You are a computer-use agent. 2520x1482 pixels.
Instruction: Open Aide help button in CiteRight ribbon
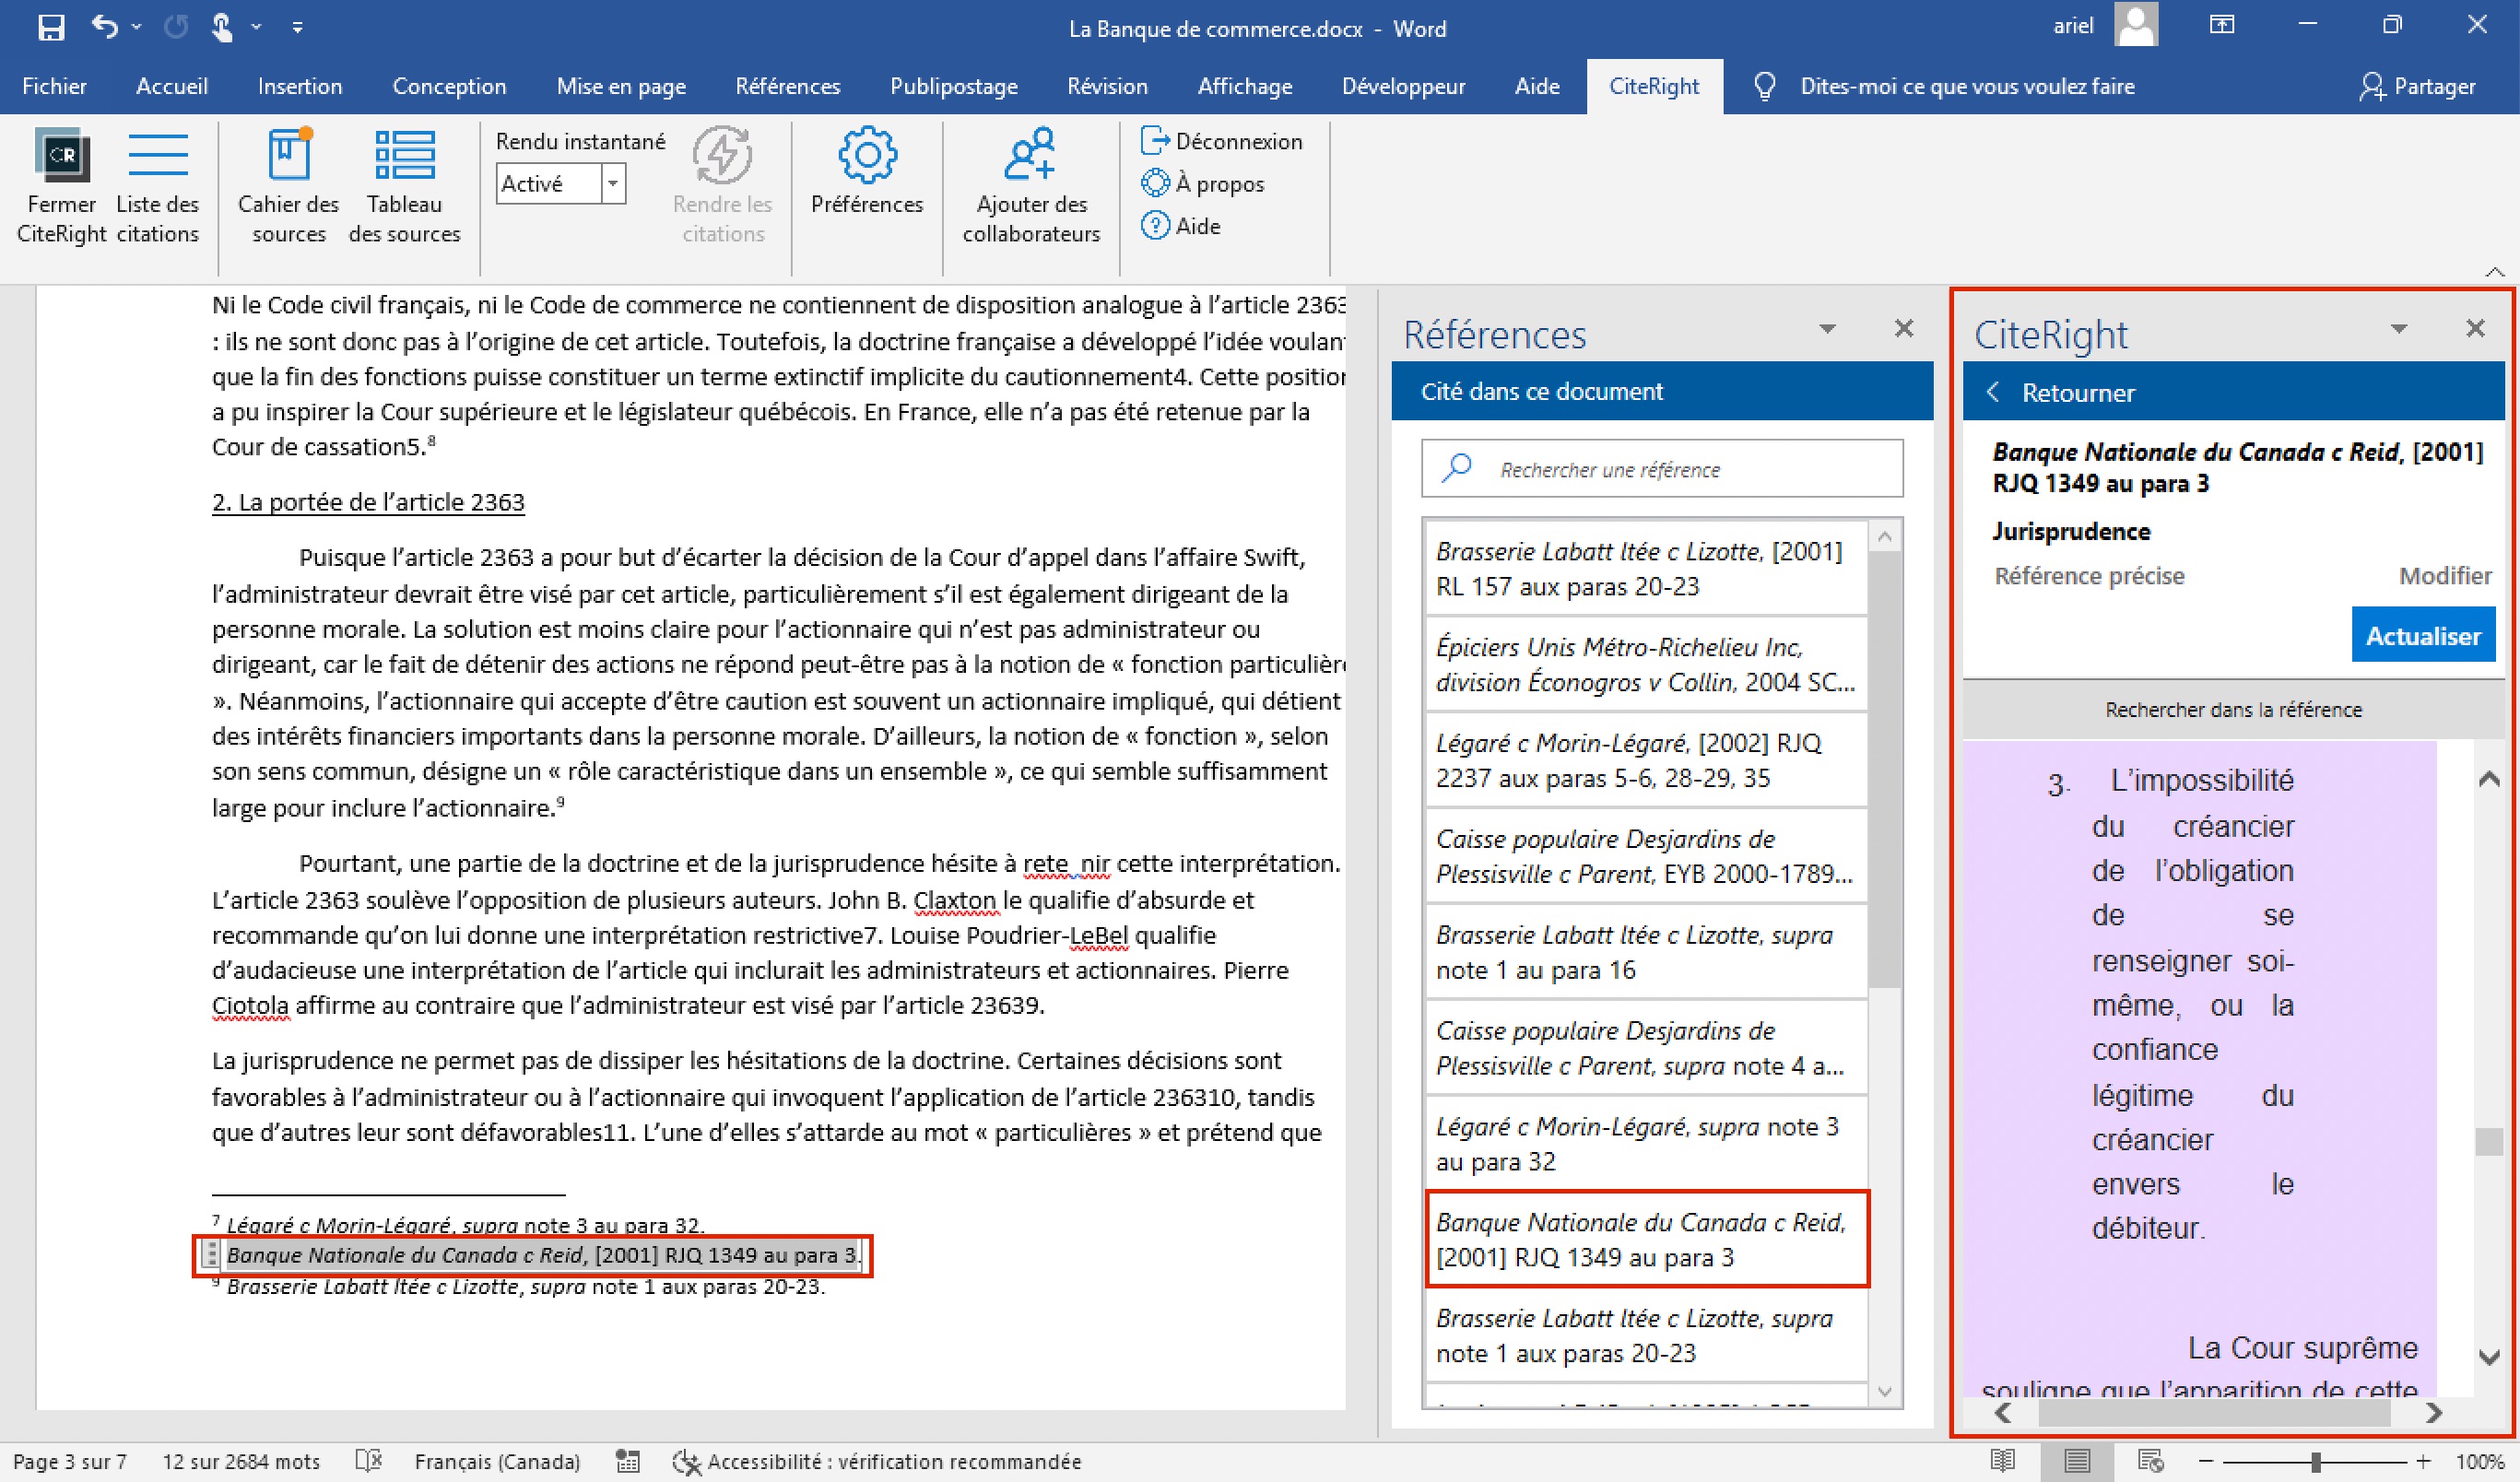coord(1181,226)
